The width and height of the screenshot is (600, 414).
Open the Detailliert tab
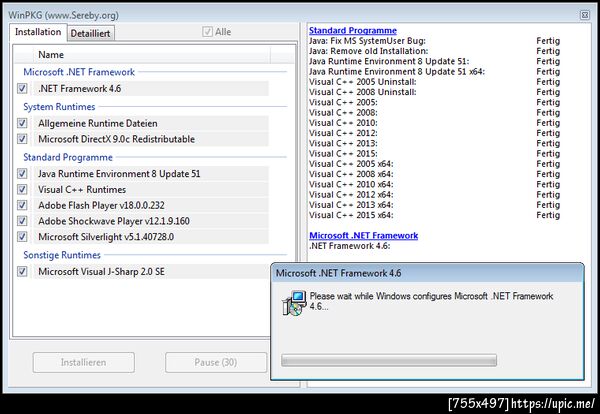(91, 34)
